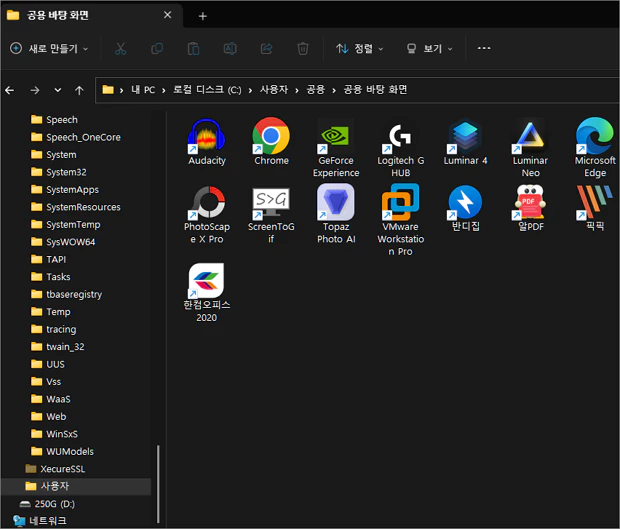Viewport: 620px width, 529px height.
Task: Add a new tab with plus button
Action: pos(203,16)
